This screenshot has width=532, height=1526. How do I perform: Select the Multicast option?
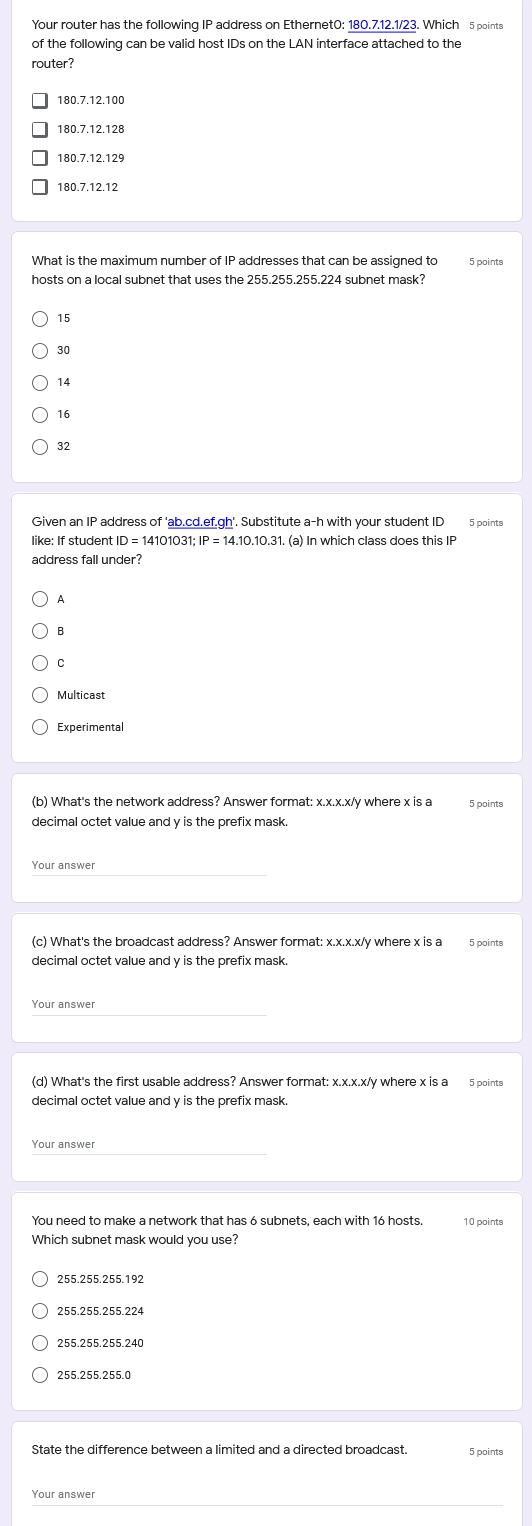(40, 695)
